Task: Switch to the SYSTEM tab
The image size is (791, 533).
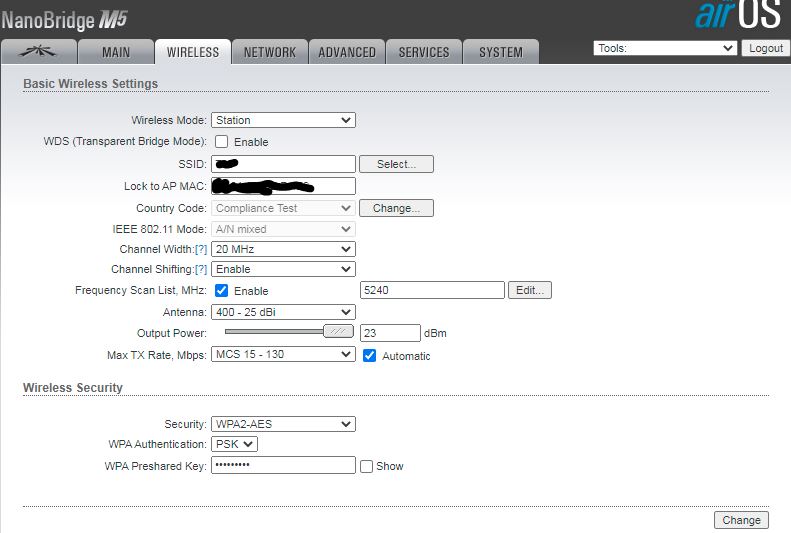Action: pyautogui.click(x=500, y=52)
